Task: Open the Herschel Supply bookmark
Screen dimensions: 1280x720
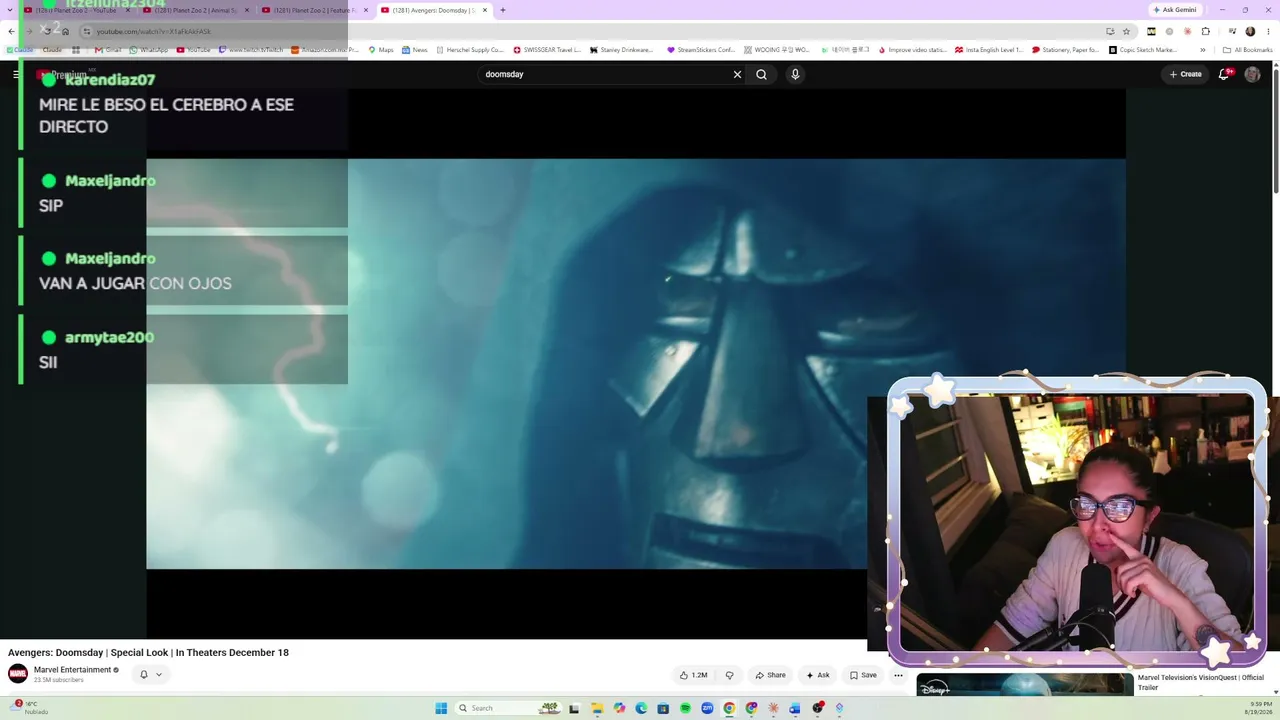Action: (x=470, y=50)
